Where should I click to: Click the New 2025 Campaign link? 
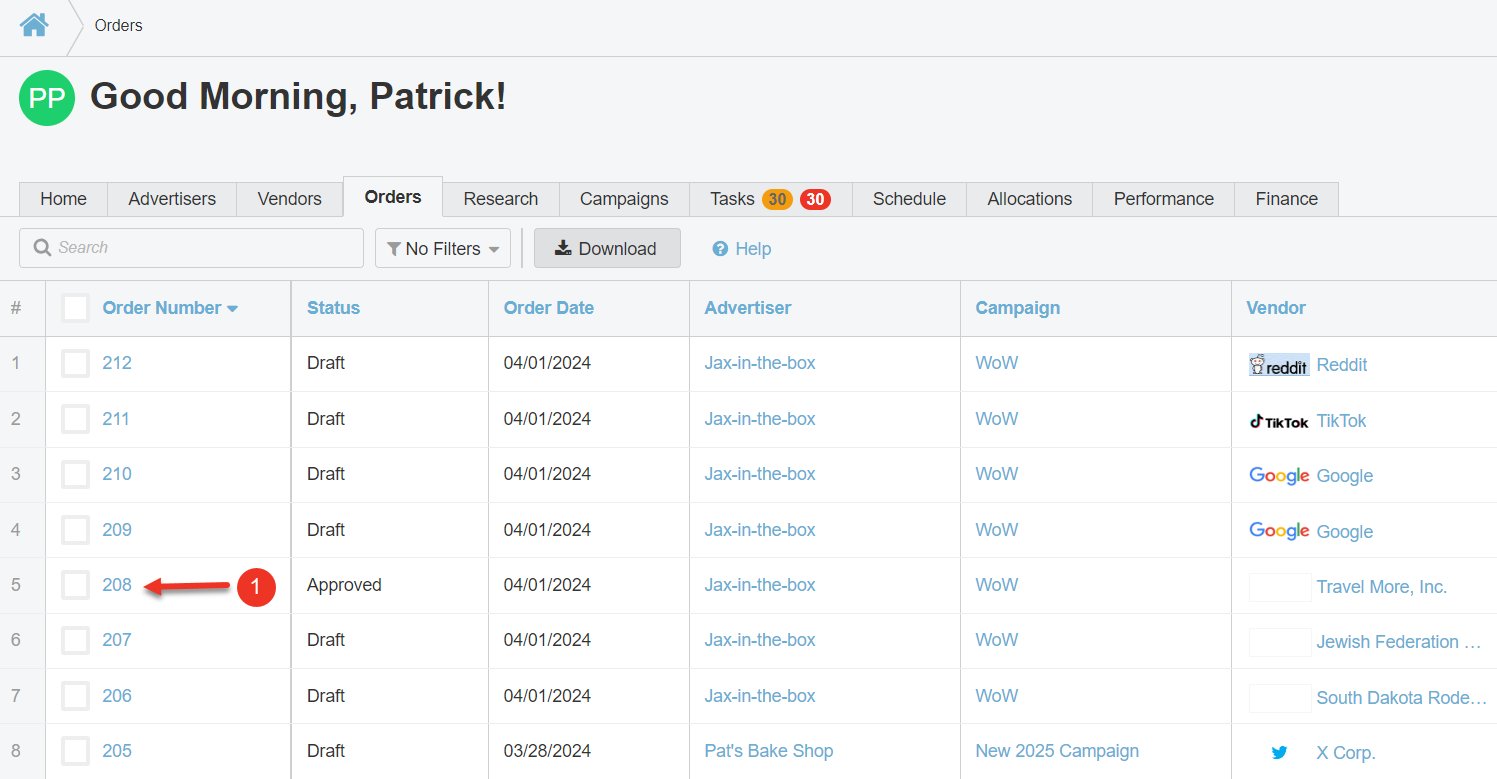1057,750
